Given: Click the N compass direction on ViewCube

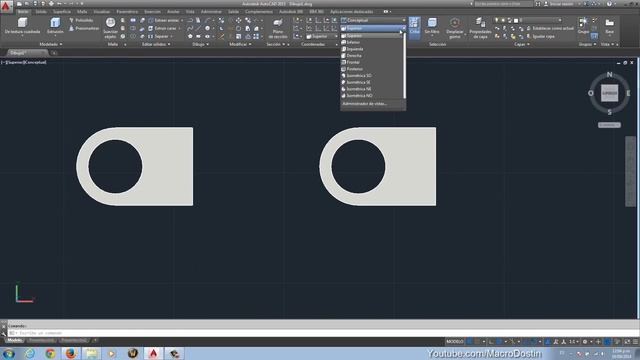Looking at the screenshot, I should [609, 74].
